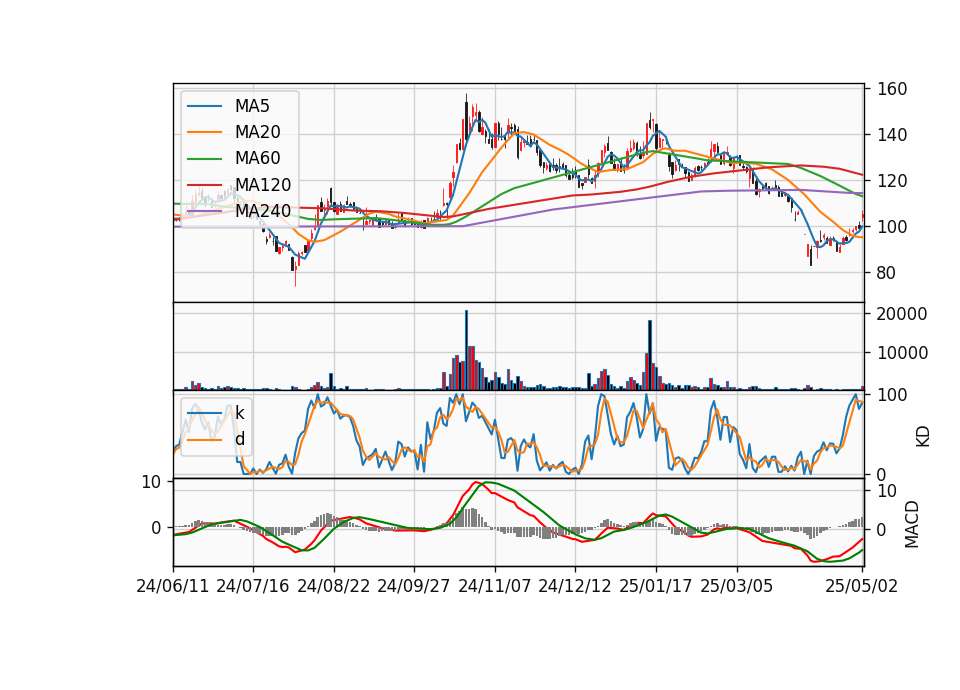This screenshot has height=690, width=960.
Task: Click the orange MA20 legend line sample
Action: 204,132
